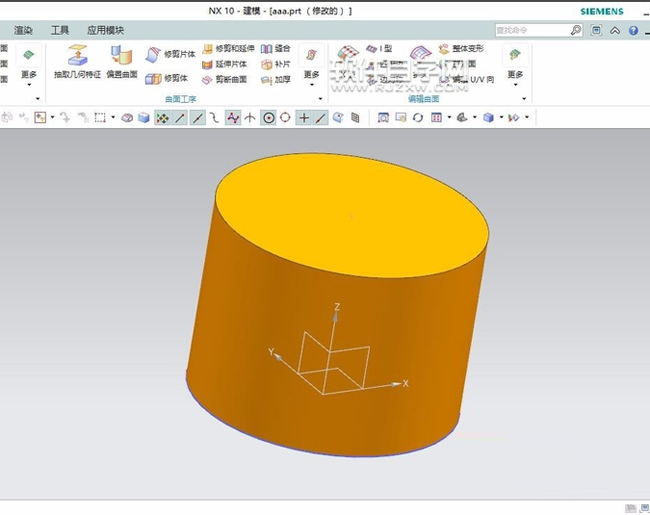650x515 pixels.
Task: Expand the More (更多) dropdown in Edit Surface
Action: pyautogui.click(x=515, y=75)
